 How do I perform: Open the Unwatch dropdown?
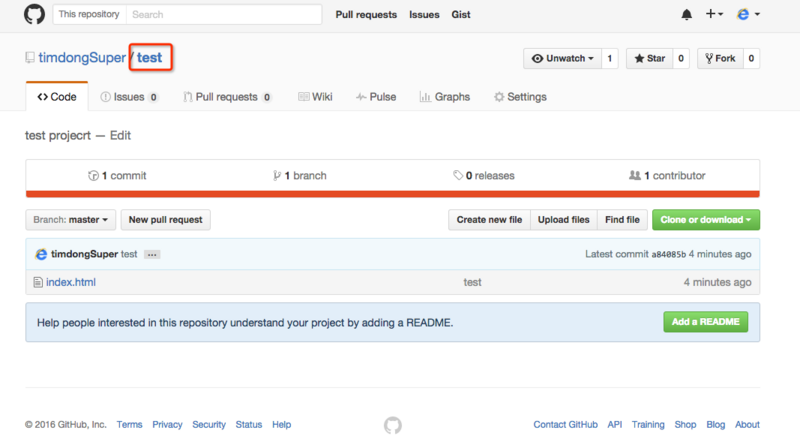click(x=562, y=58)
